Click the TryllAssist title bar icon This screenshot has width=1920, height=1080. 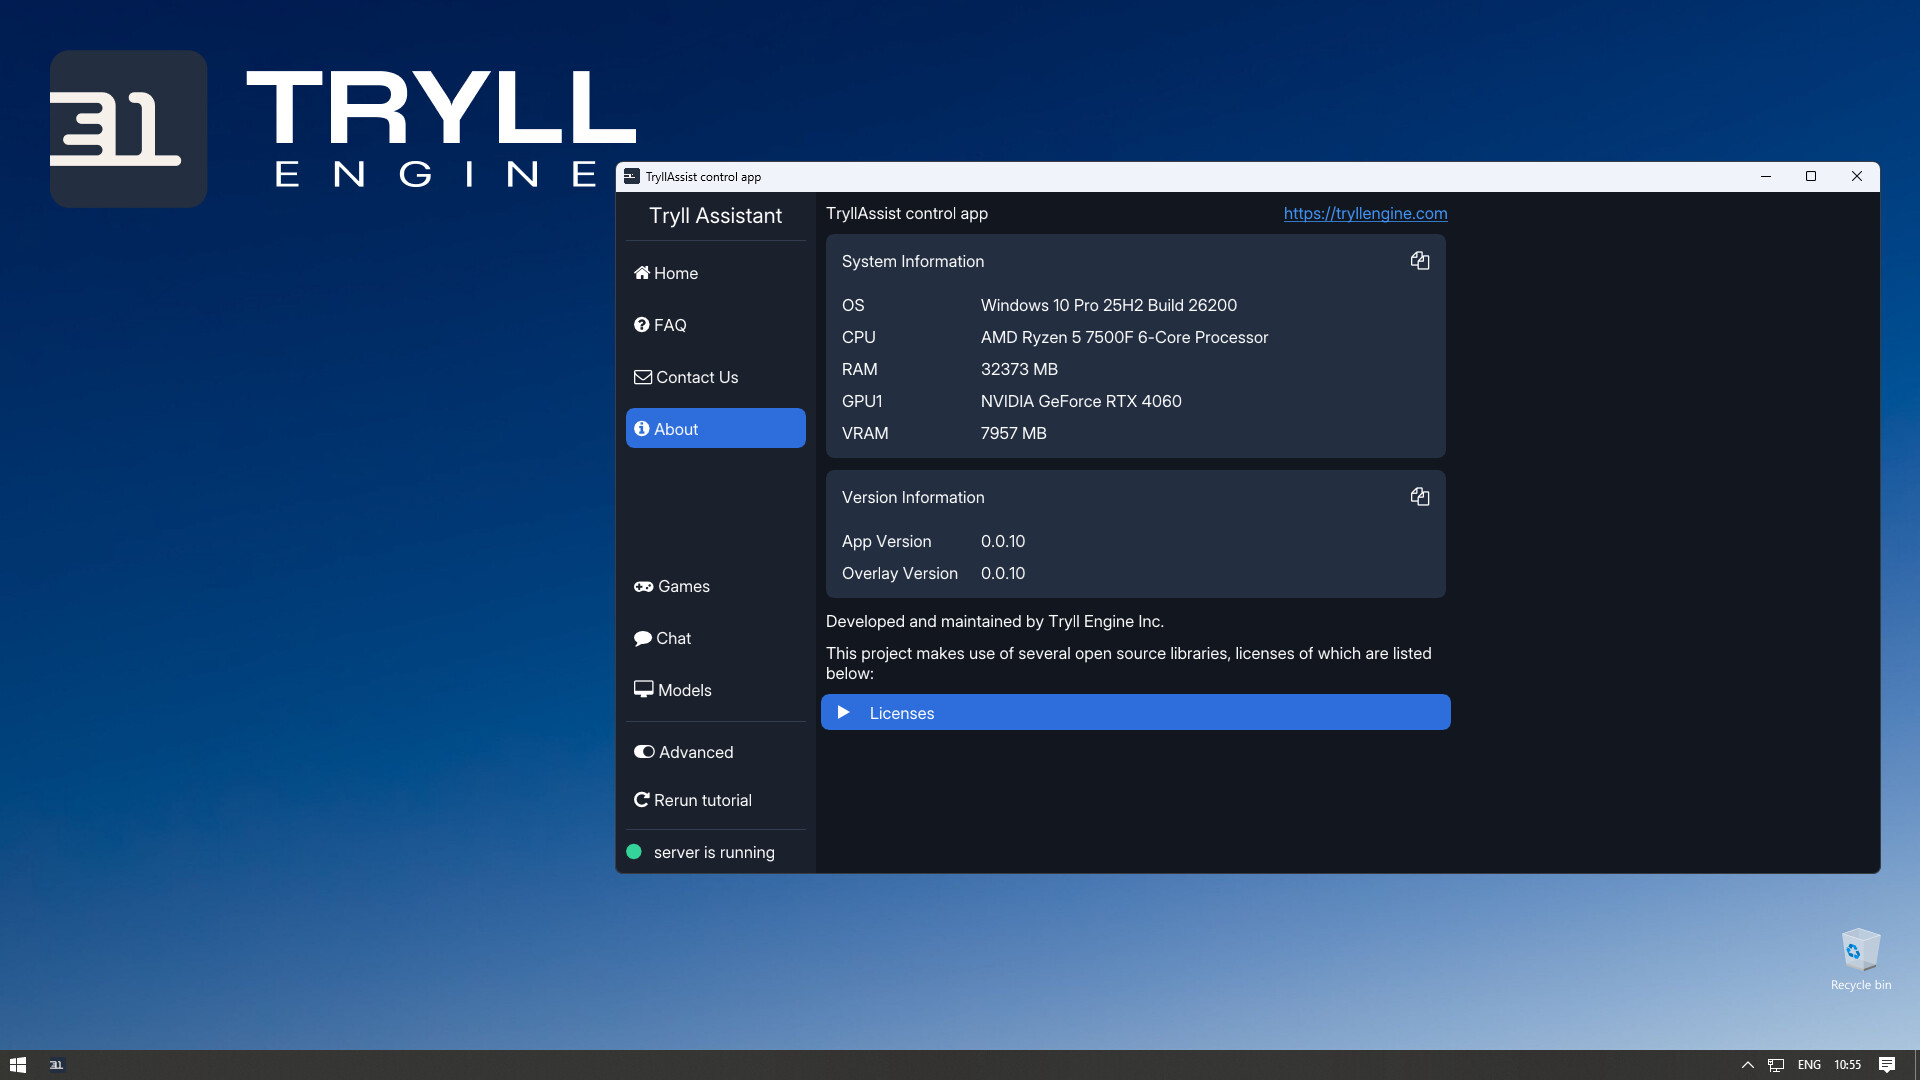(631, 176)
